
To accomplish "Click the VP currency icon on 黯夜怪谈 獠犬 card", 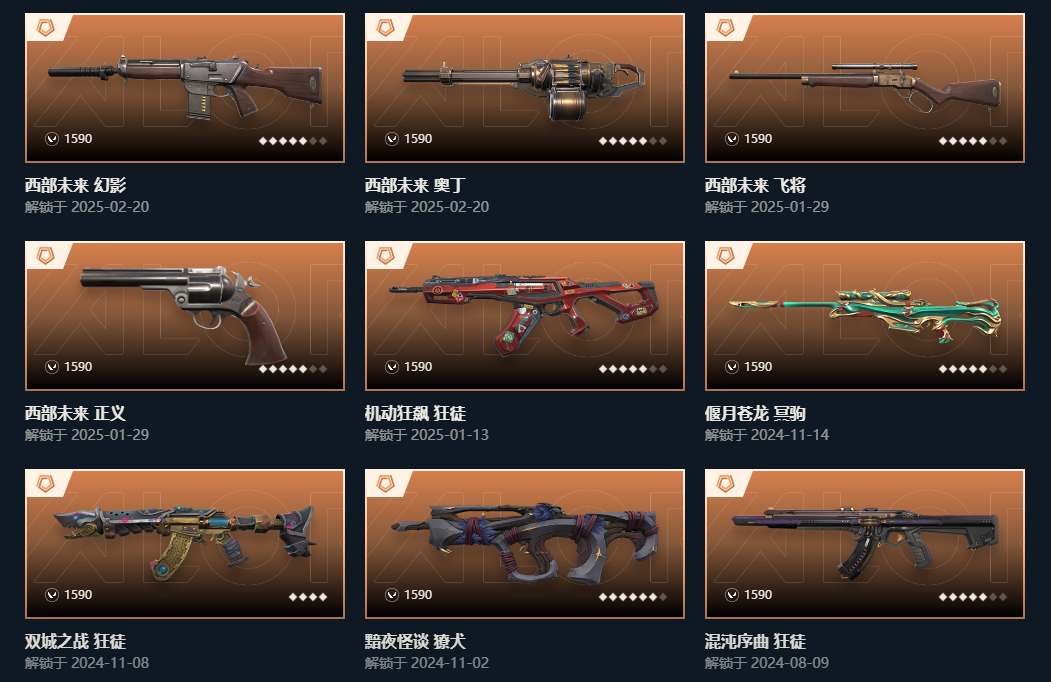I will [392, 595].
